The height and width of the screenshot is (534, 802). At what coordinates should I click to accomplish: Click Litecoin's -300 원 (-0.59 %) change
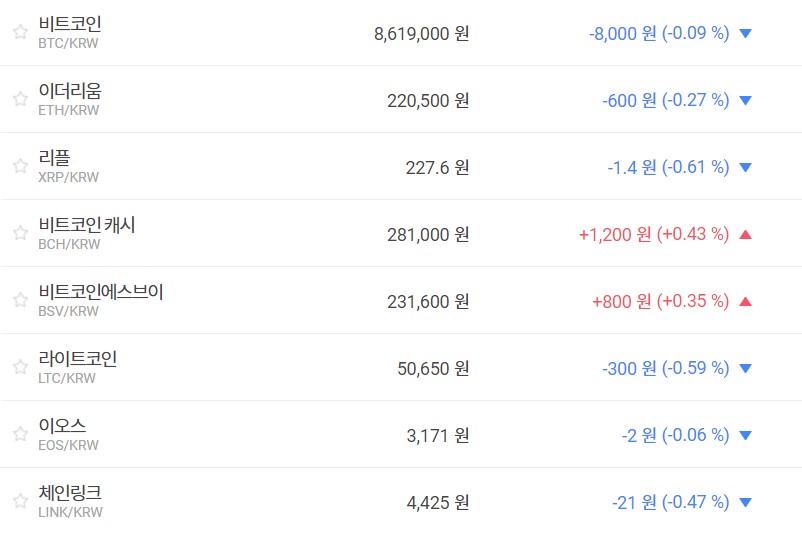tap(665, 368)
